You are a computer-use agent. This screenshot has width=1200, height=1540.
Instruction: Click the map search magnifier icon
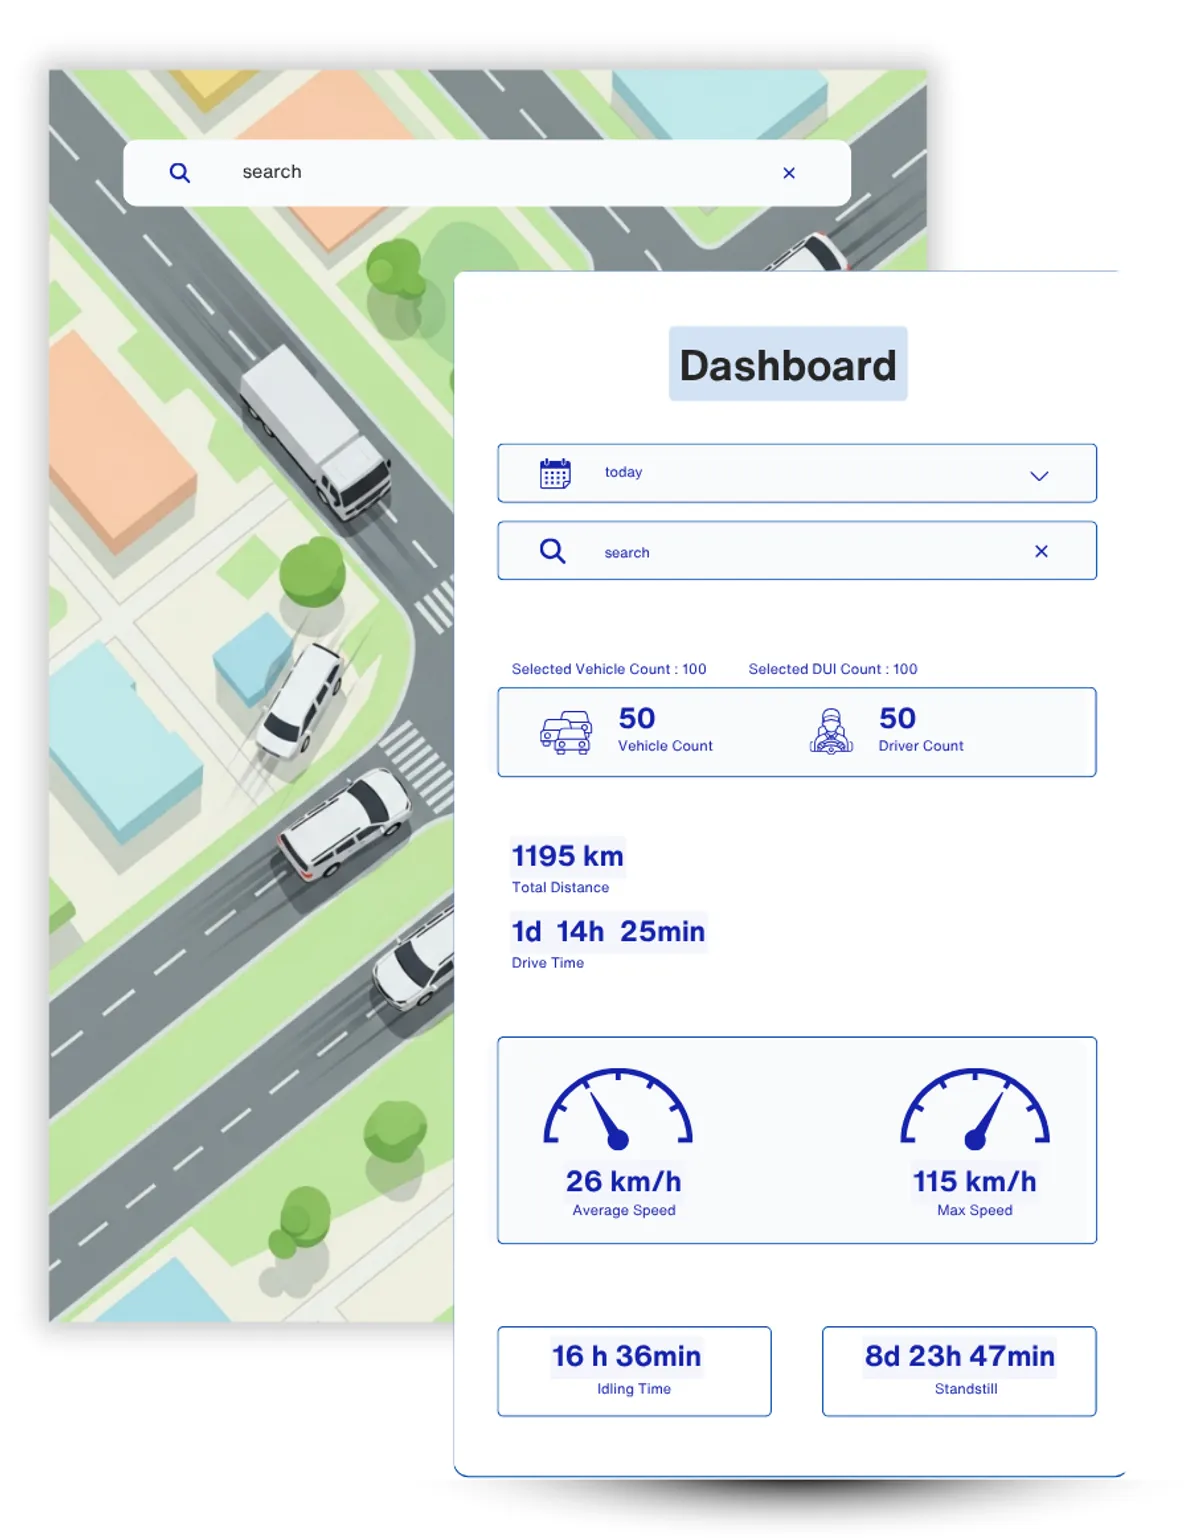(x=180, y=173)
